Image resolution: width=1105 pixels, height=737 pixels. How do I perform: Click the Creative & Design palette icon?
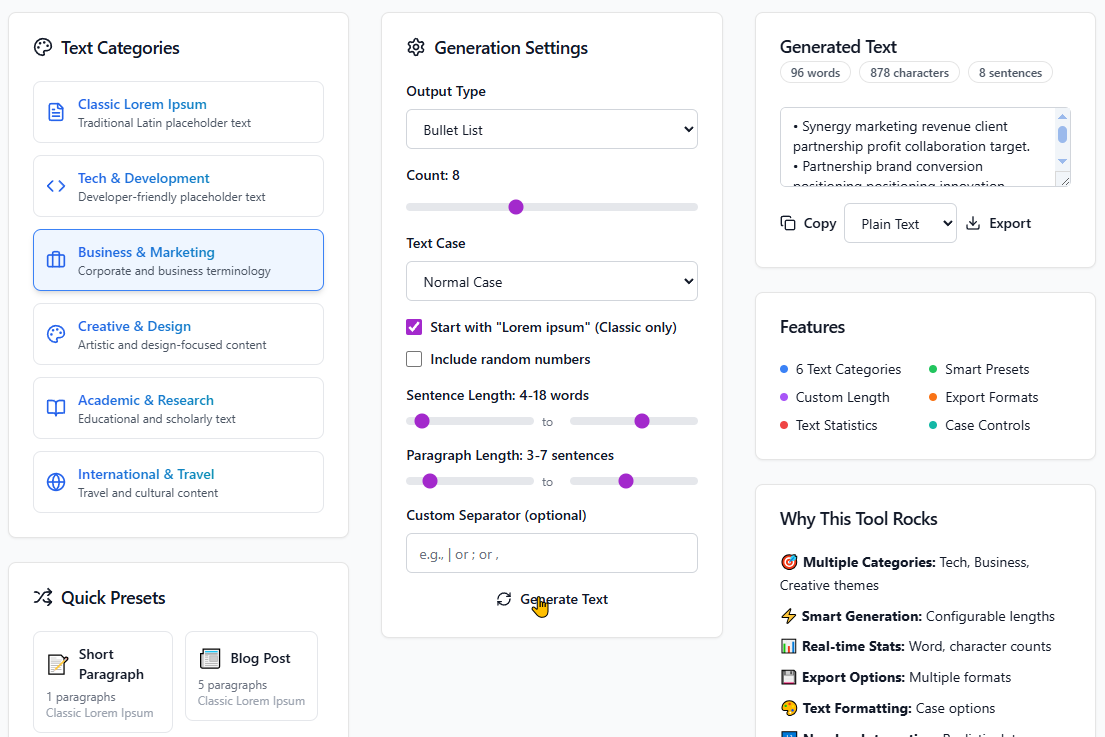click(56, 334)
